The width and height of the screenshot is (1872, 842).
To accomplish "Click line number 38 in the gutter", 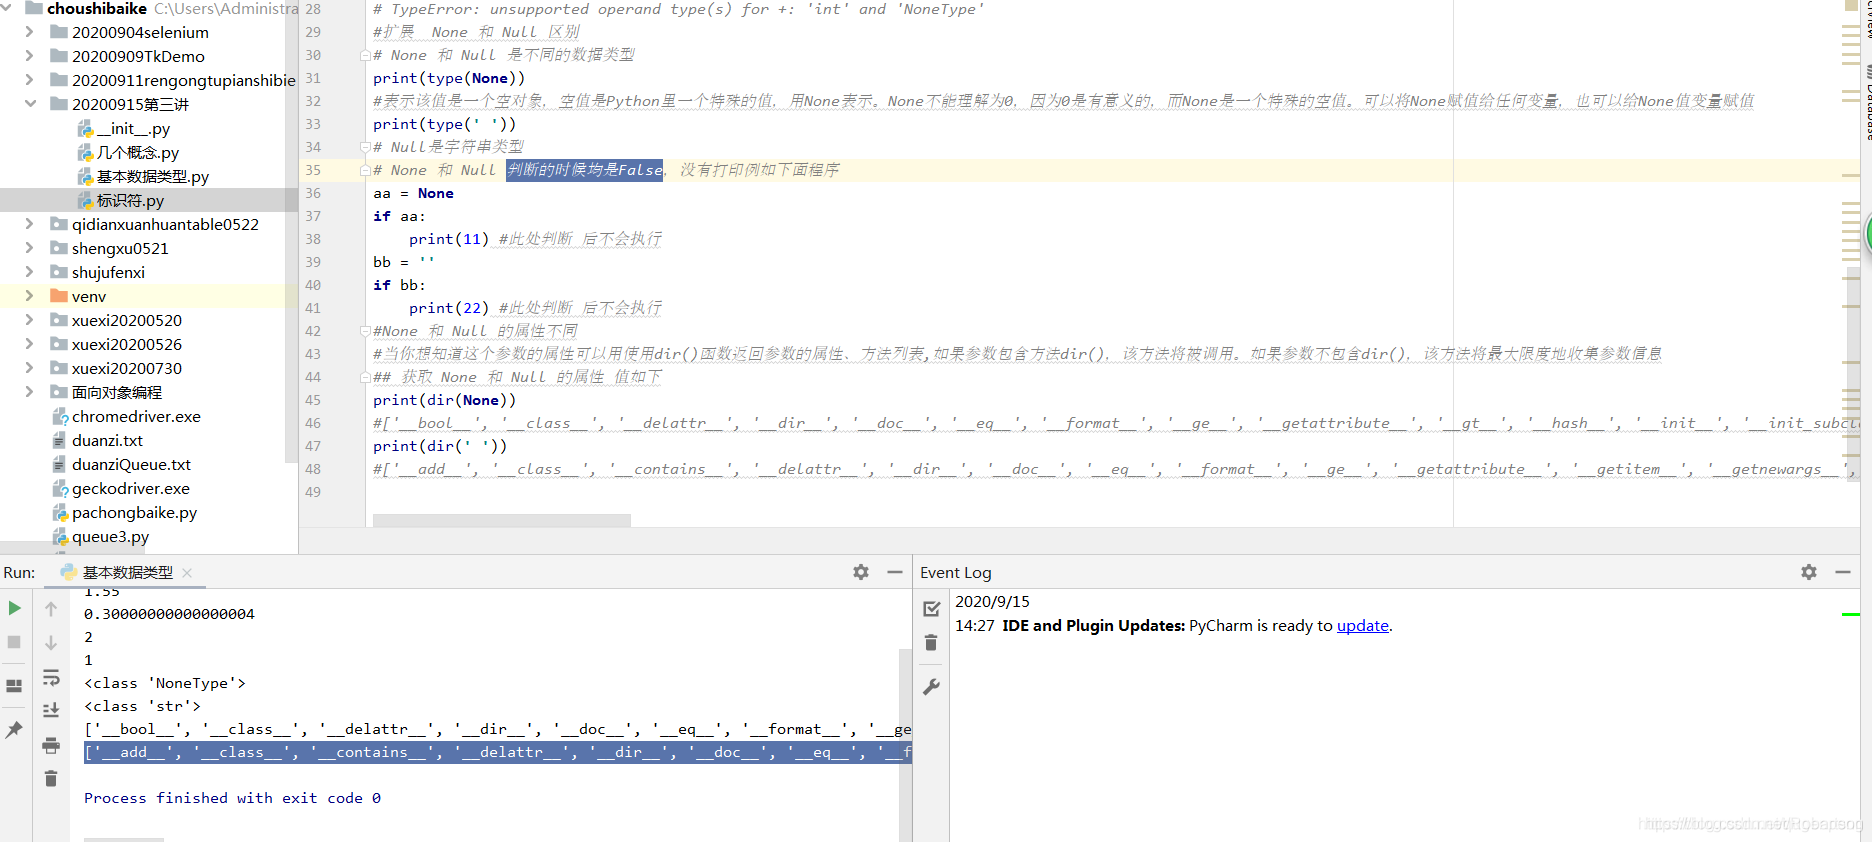I will tap(313, 239).
